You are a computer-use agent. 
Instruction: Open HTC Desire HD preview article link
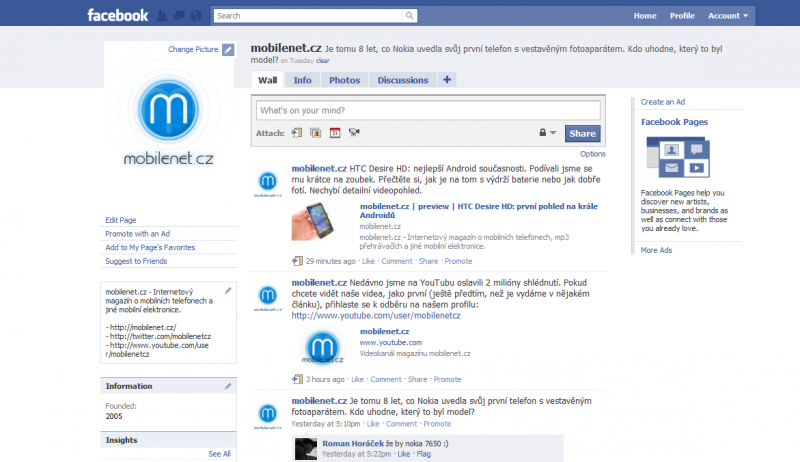click(x=479, y=211)
